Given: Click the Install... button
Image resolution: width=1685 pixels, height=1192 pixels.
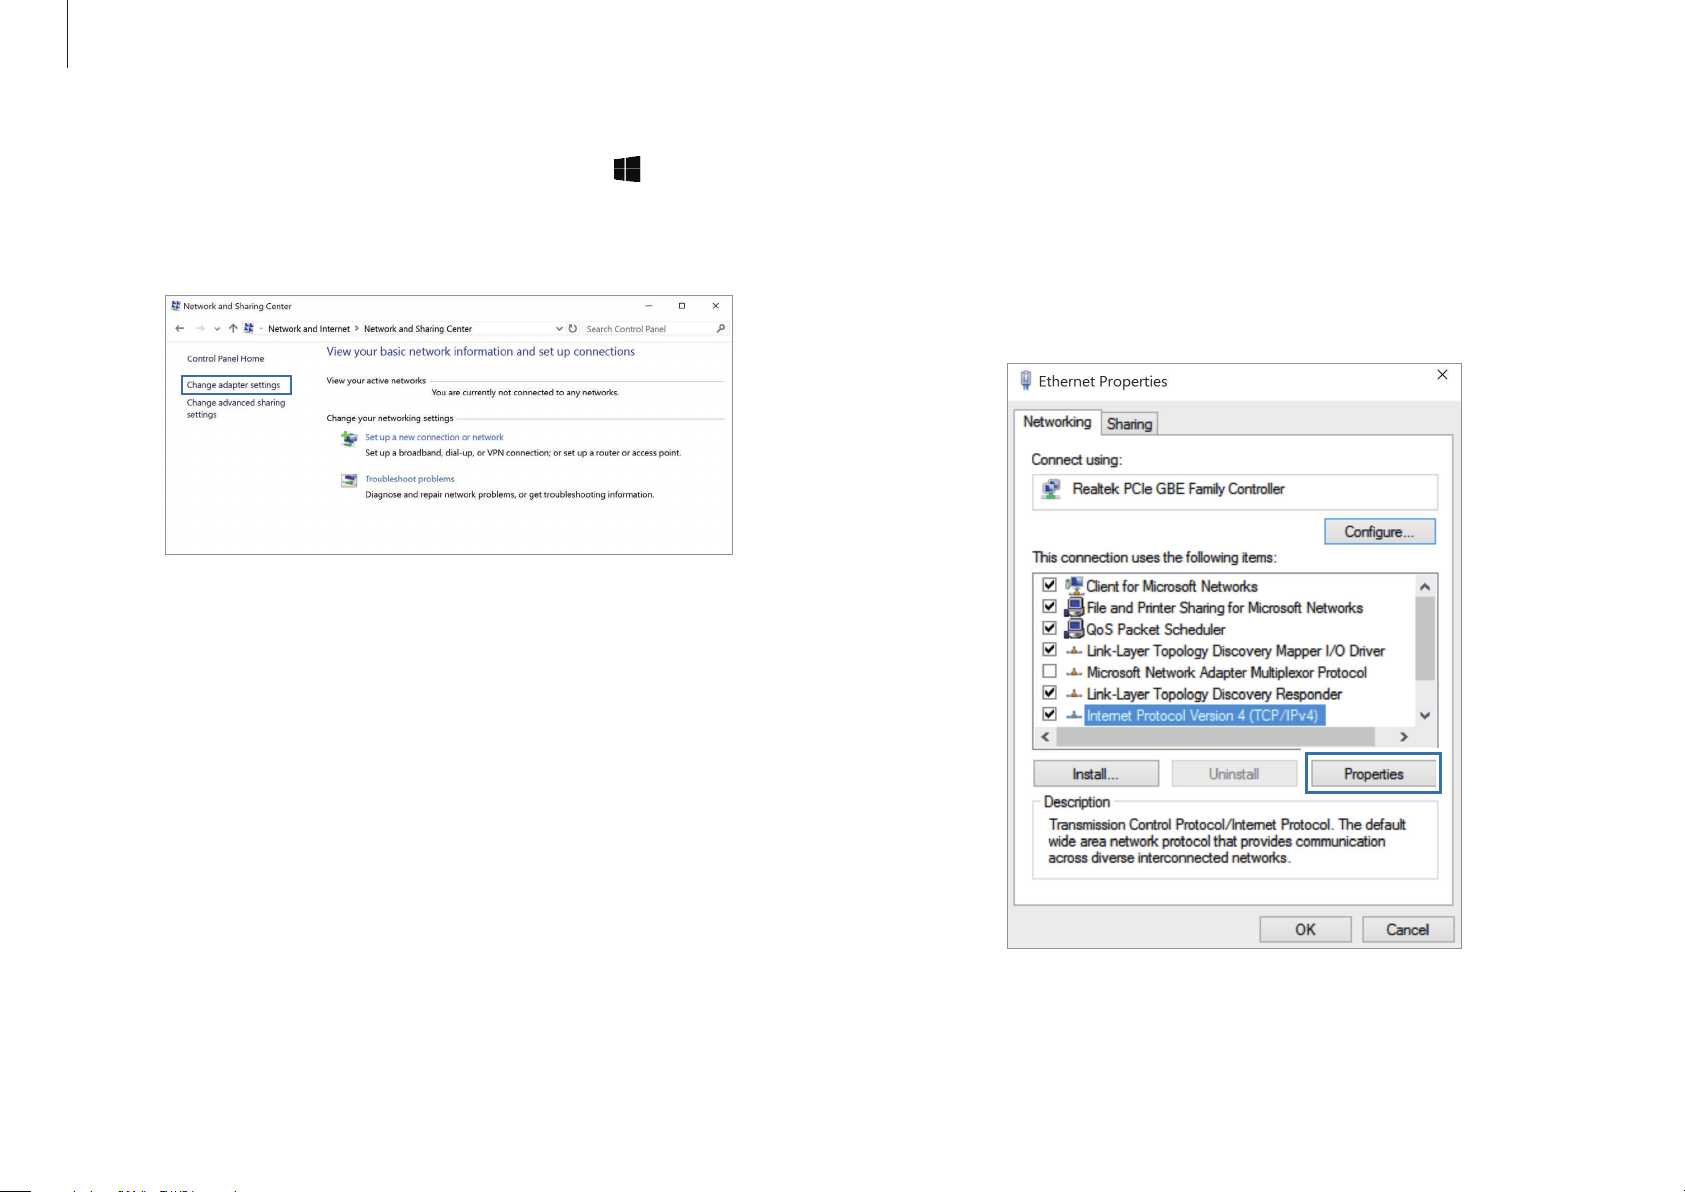Looking at the screenshot, I should (x=1096, y=774).
